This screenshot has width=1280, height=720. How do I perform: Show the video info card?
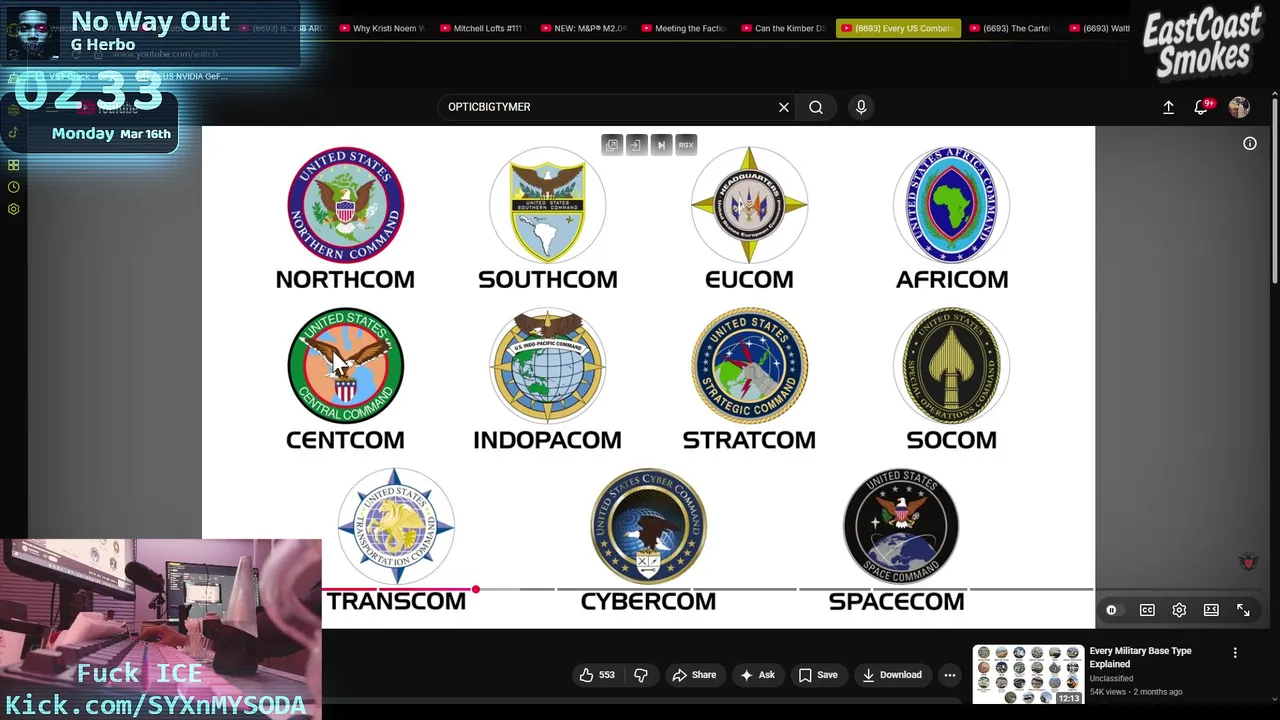[x=1250, y=144]
